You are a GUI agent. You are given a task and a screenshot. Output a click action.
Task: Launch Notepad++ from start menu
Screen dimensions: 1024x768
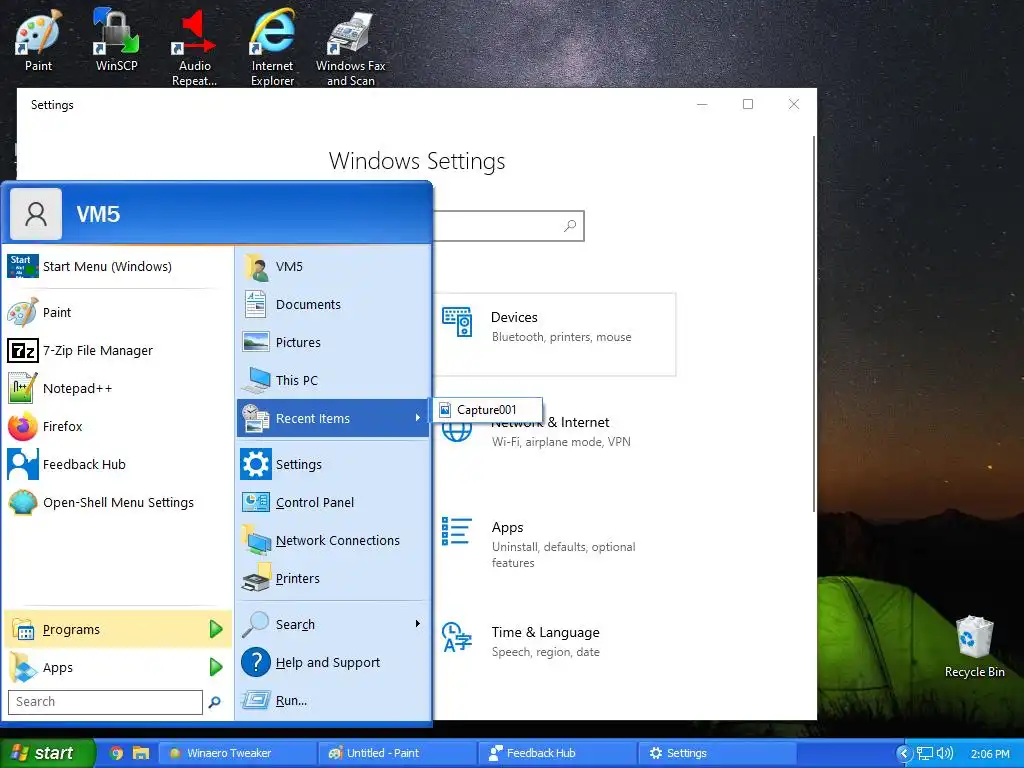[118, 388]
